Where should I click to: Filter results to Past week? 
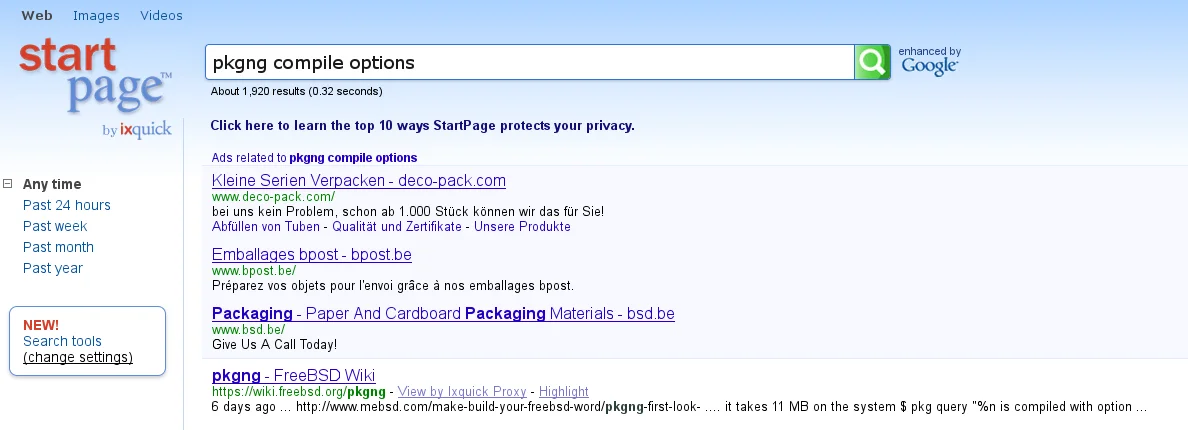55,226
